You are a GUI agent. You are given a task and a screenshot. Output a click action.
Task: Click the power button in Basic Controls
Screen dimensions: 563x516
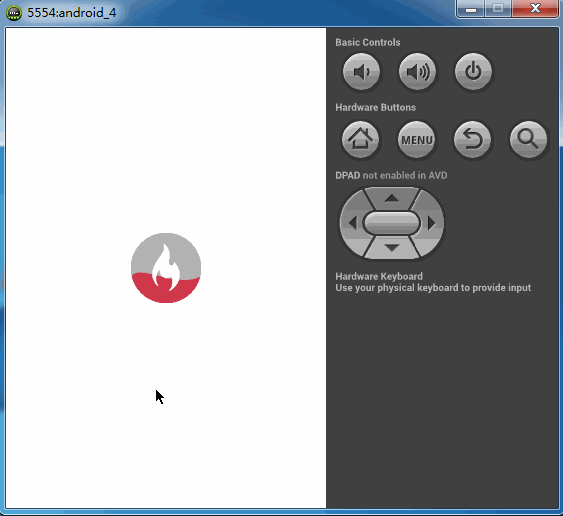coord(473,72)
